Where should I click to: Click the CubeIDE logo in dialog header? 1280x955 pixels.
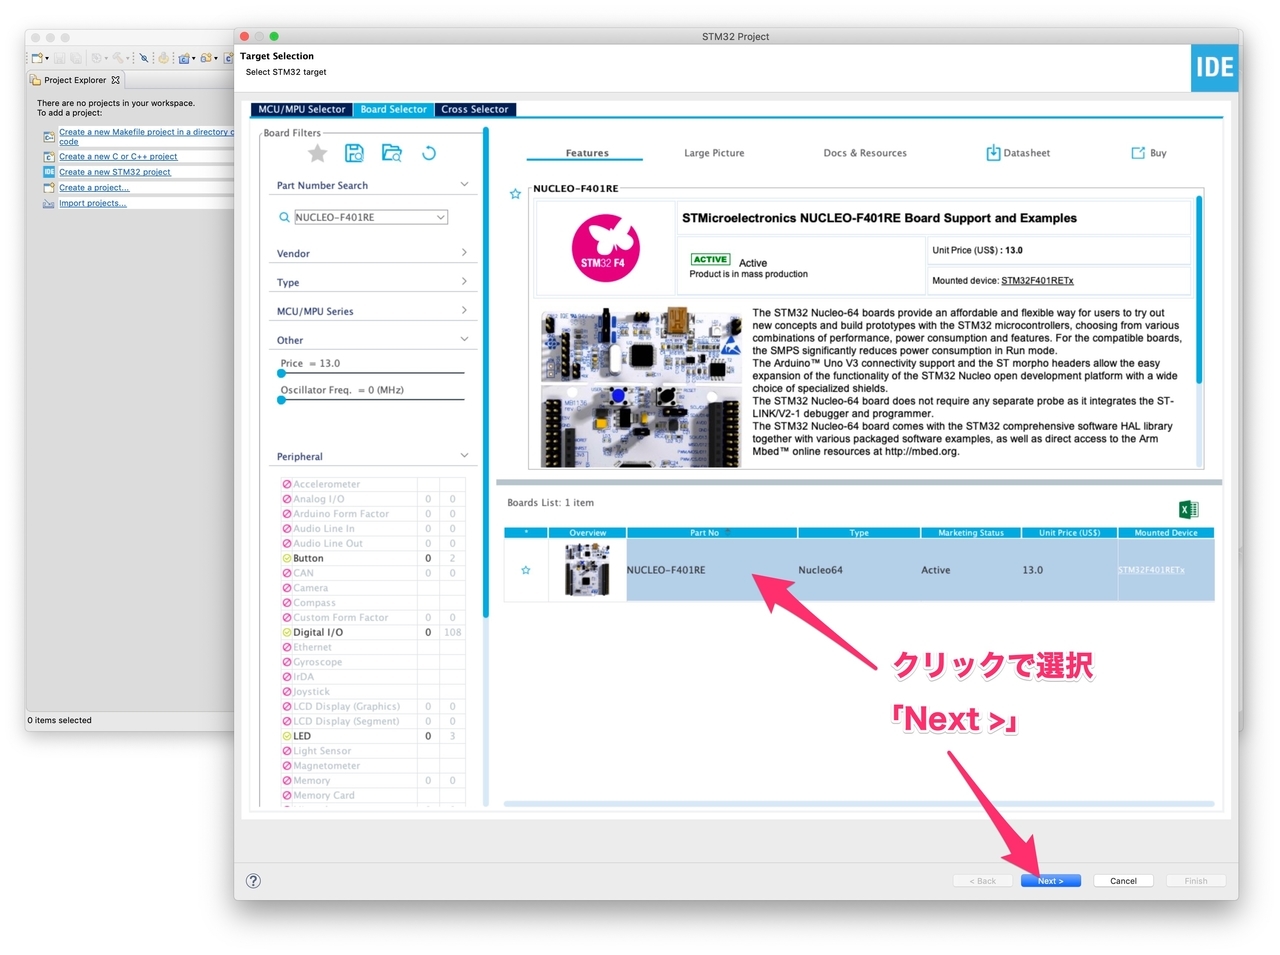[1215, 68]
